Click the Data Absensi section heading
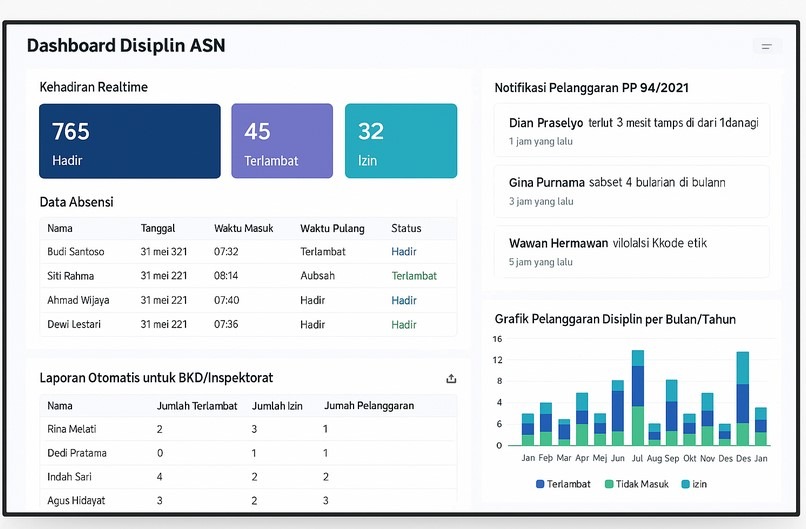The width and height of the screenshot is (806, 529). click(77, 202)
